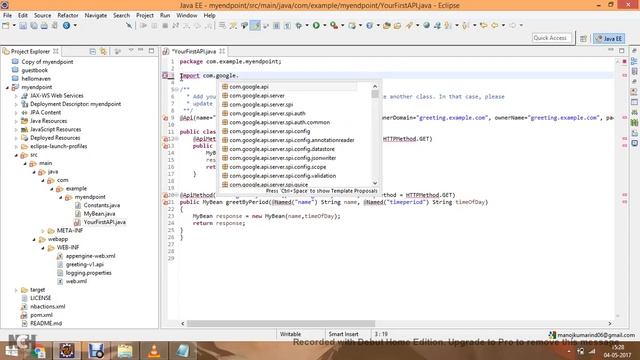Open dropdown arrow beside Debug icon
Screen dimensions: 640x360
tap(307, 25)
